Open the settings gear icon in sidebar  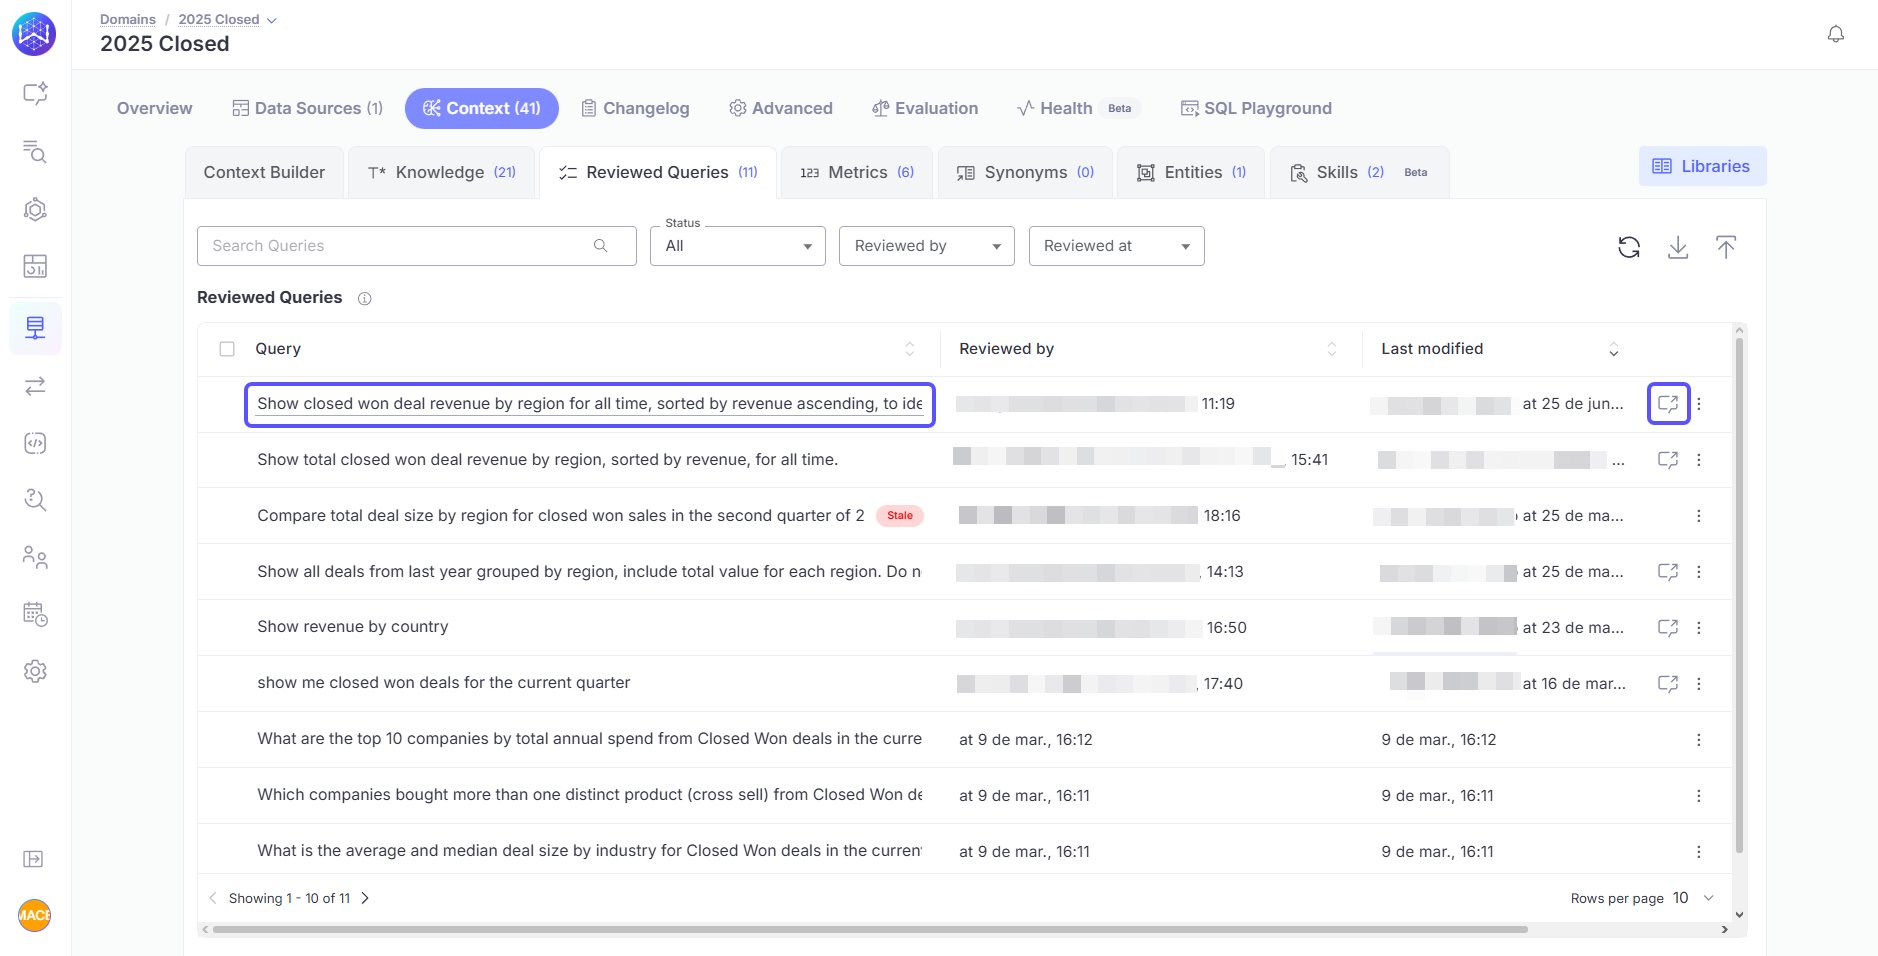(35, 671)
